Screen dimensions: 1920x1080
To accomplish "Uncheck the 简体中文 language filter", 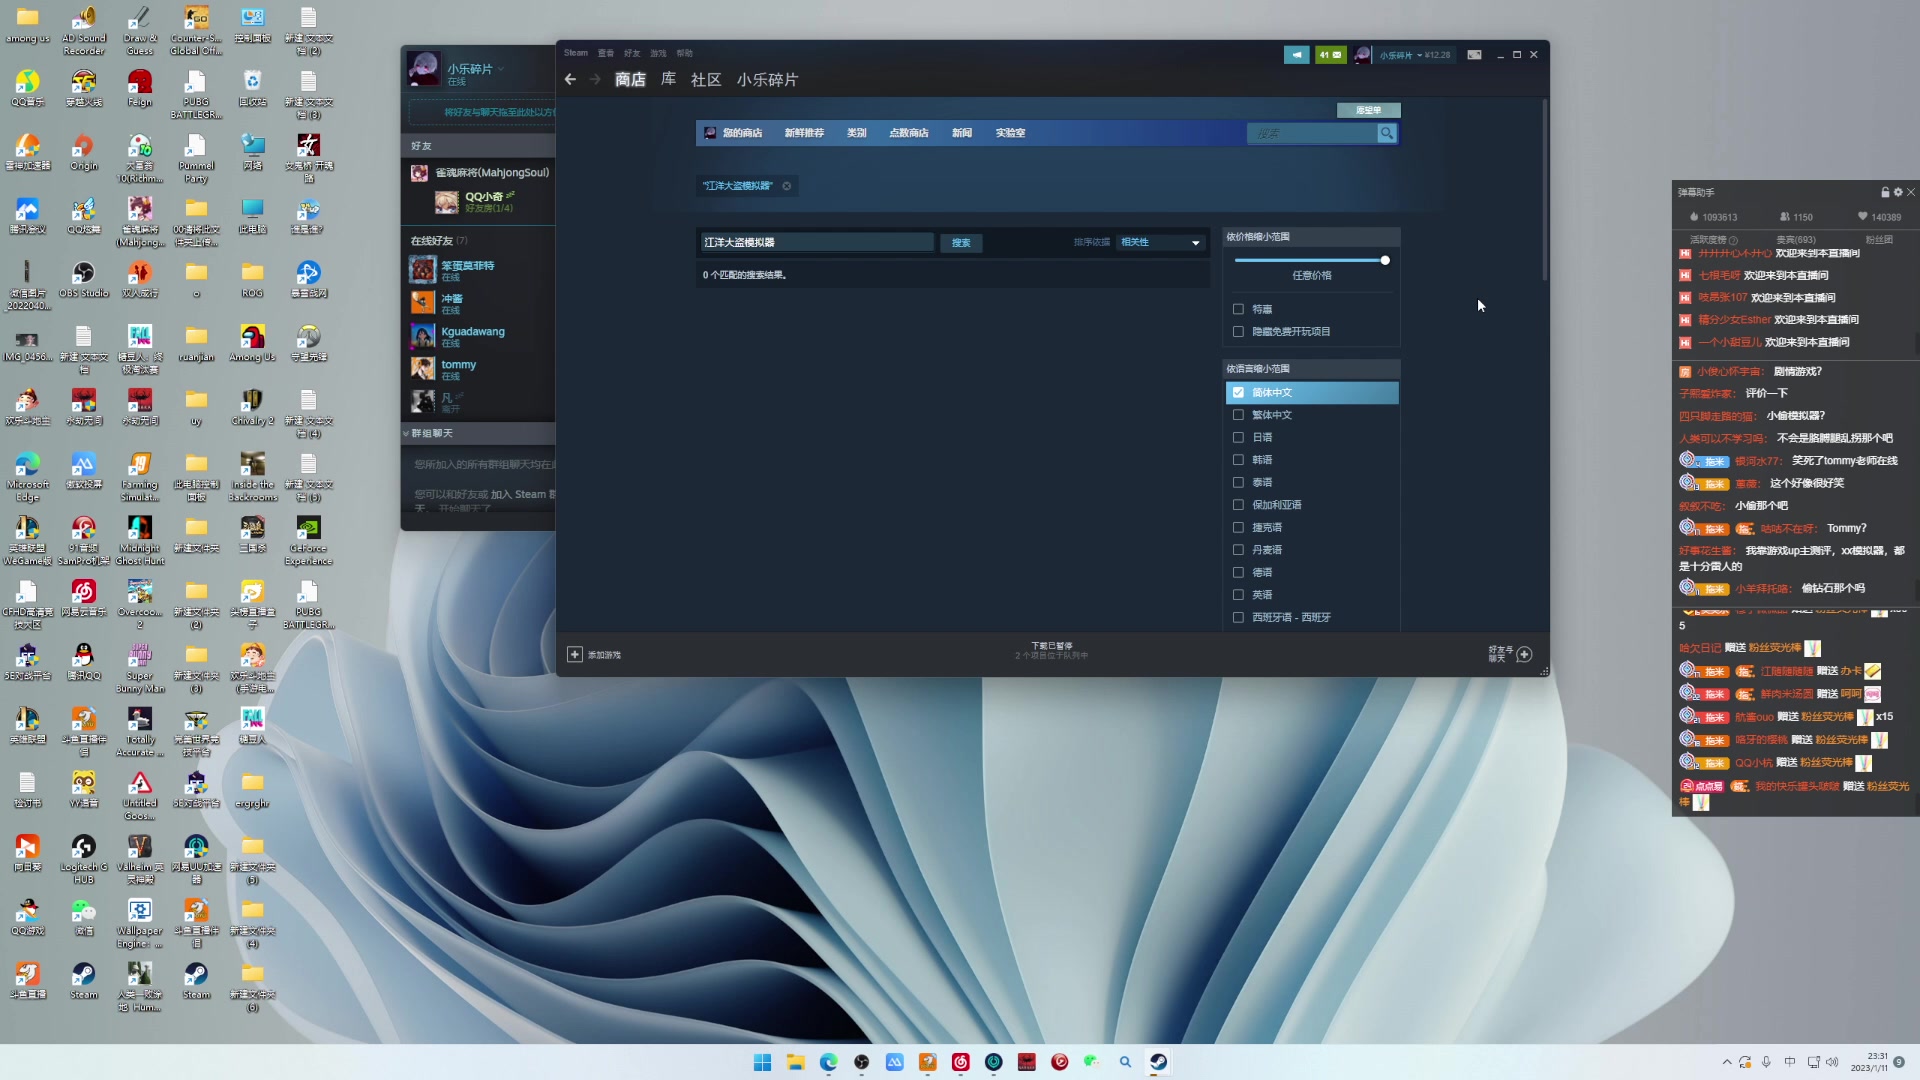I will (1238, 393).
